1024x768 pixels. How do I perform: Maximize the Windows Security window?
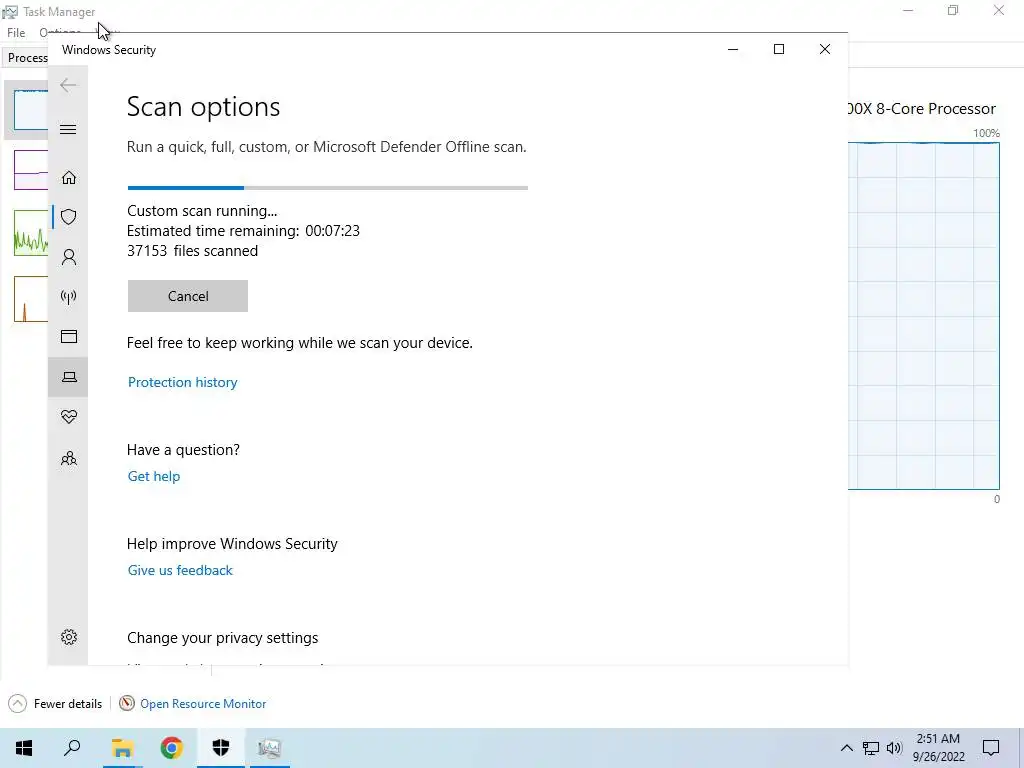778,49
